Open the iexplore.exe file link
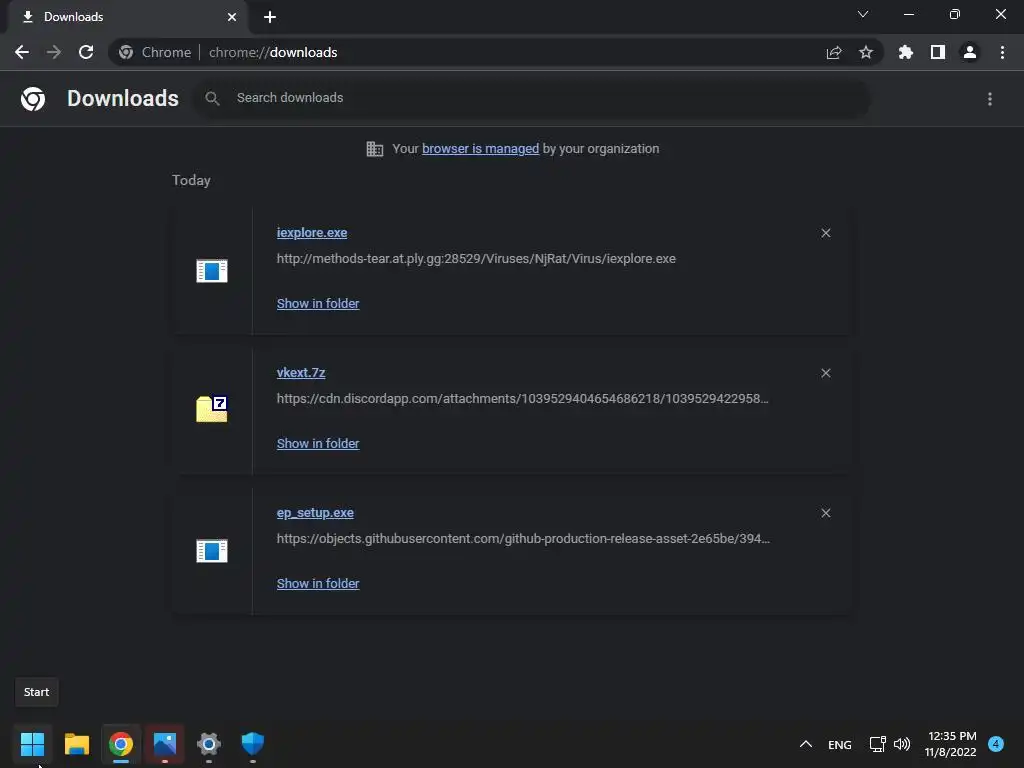The height and width of the screenshot is (768, 1024). coord(312,232)
